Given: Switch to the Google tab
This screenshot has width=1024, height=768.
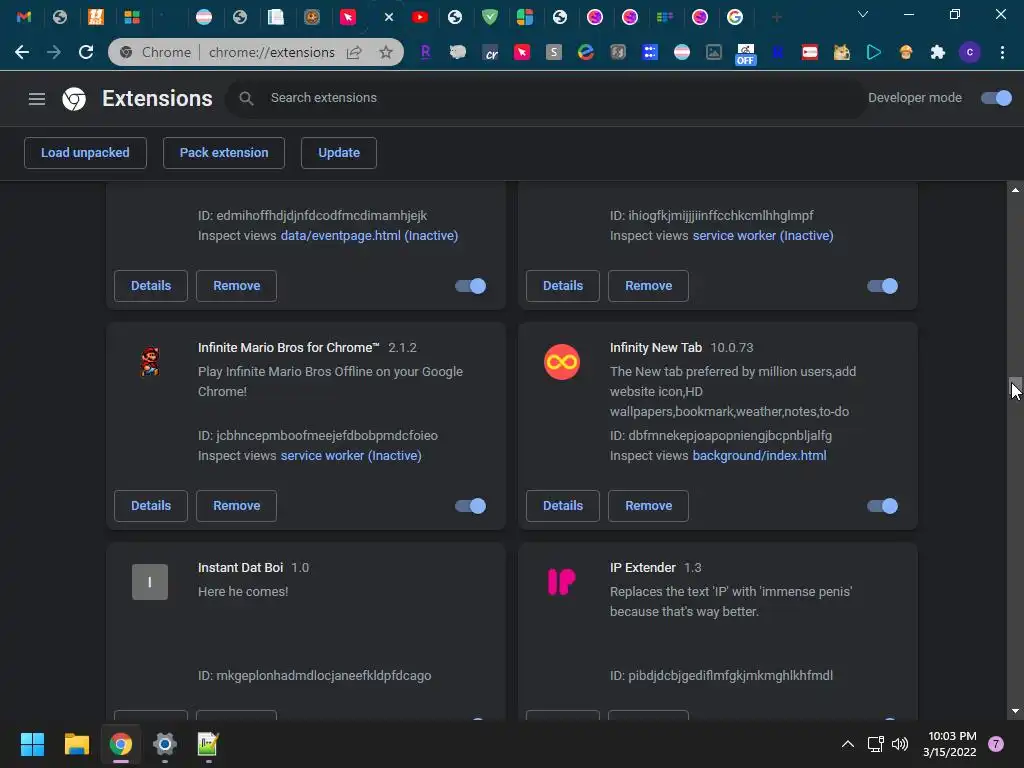Looking at the screenshot, I should point(735,17).
